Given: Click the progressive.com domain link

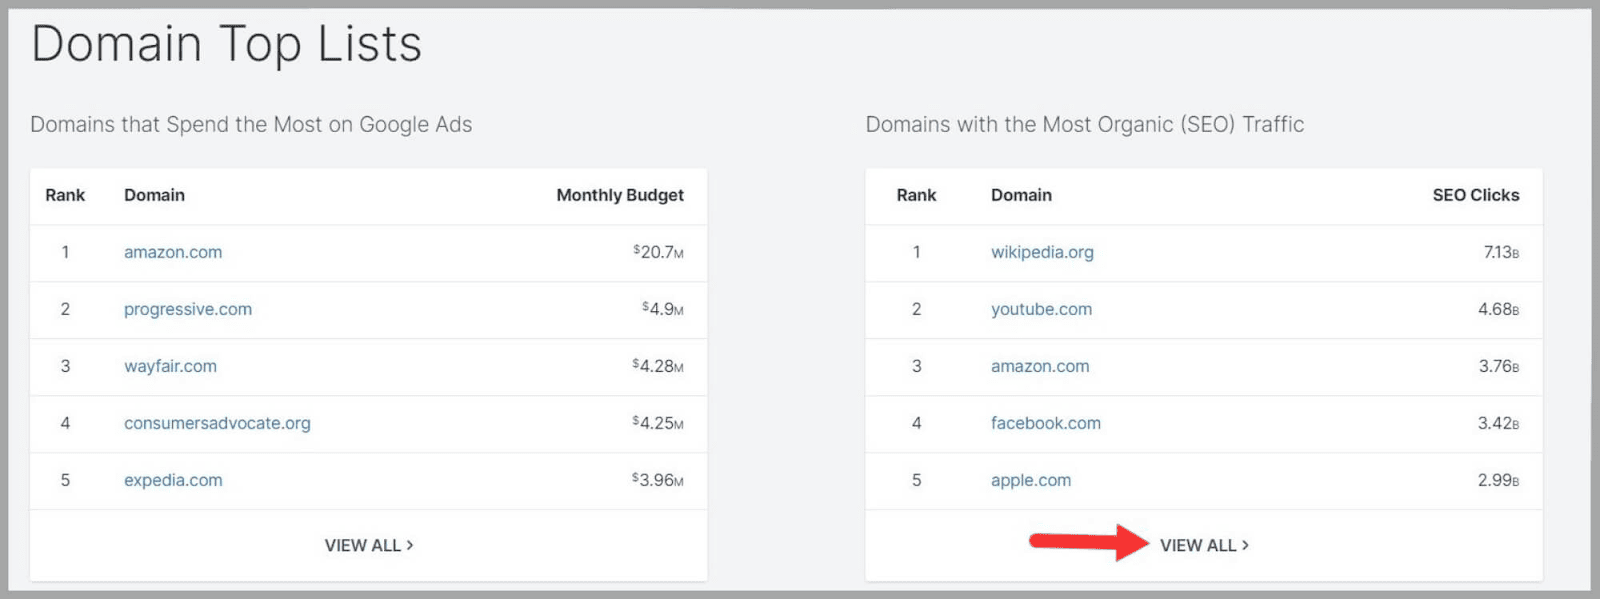Looking at the screenshot, I should pos(188,309).
